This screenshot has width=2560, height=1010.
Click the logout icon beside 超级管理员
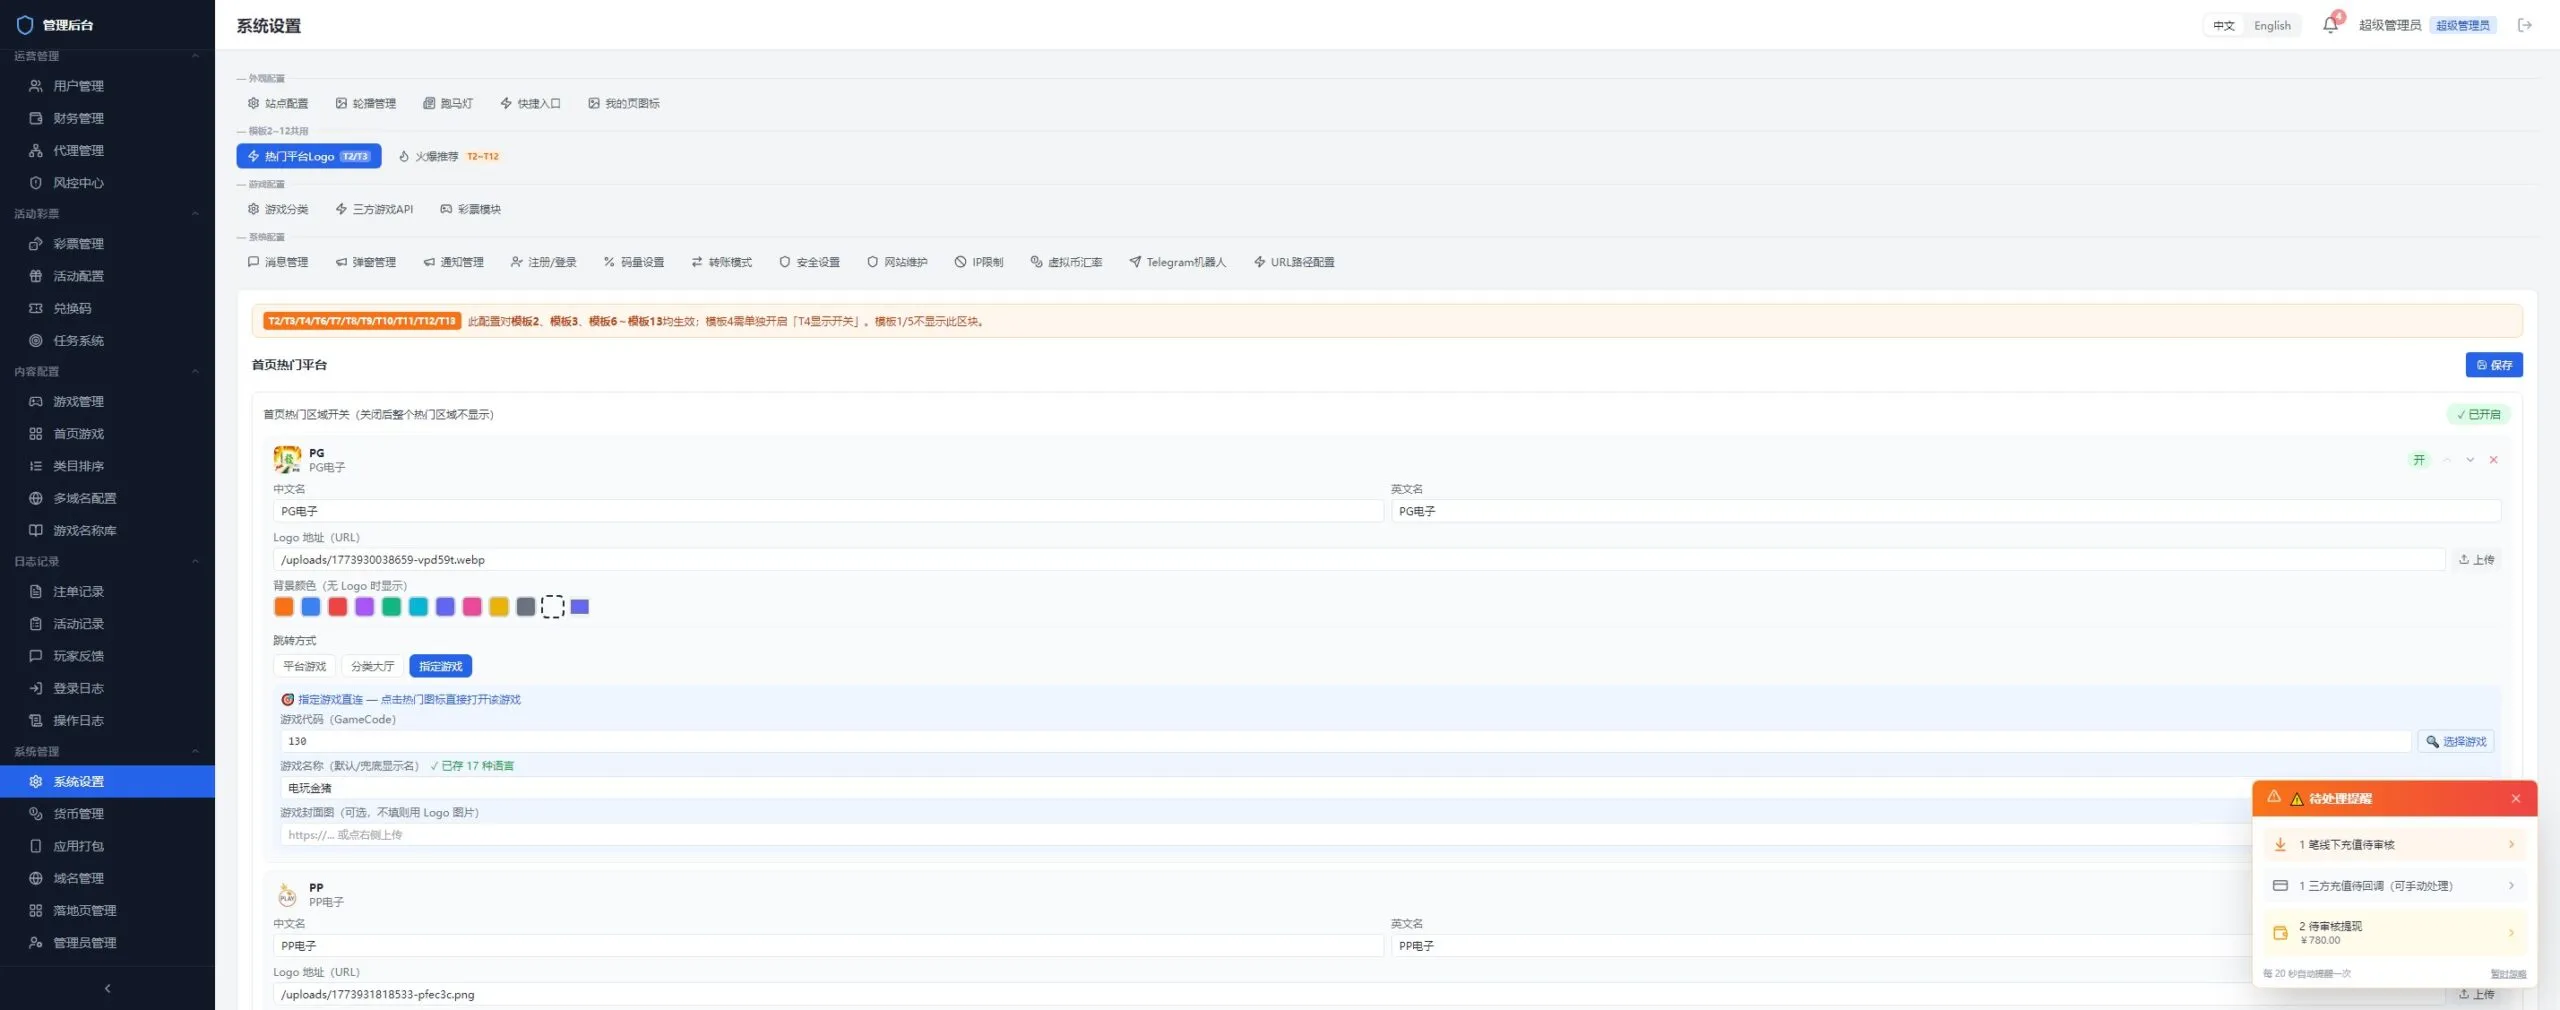(x=2525, y=25)
